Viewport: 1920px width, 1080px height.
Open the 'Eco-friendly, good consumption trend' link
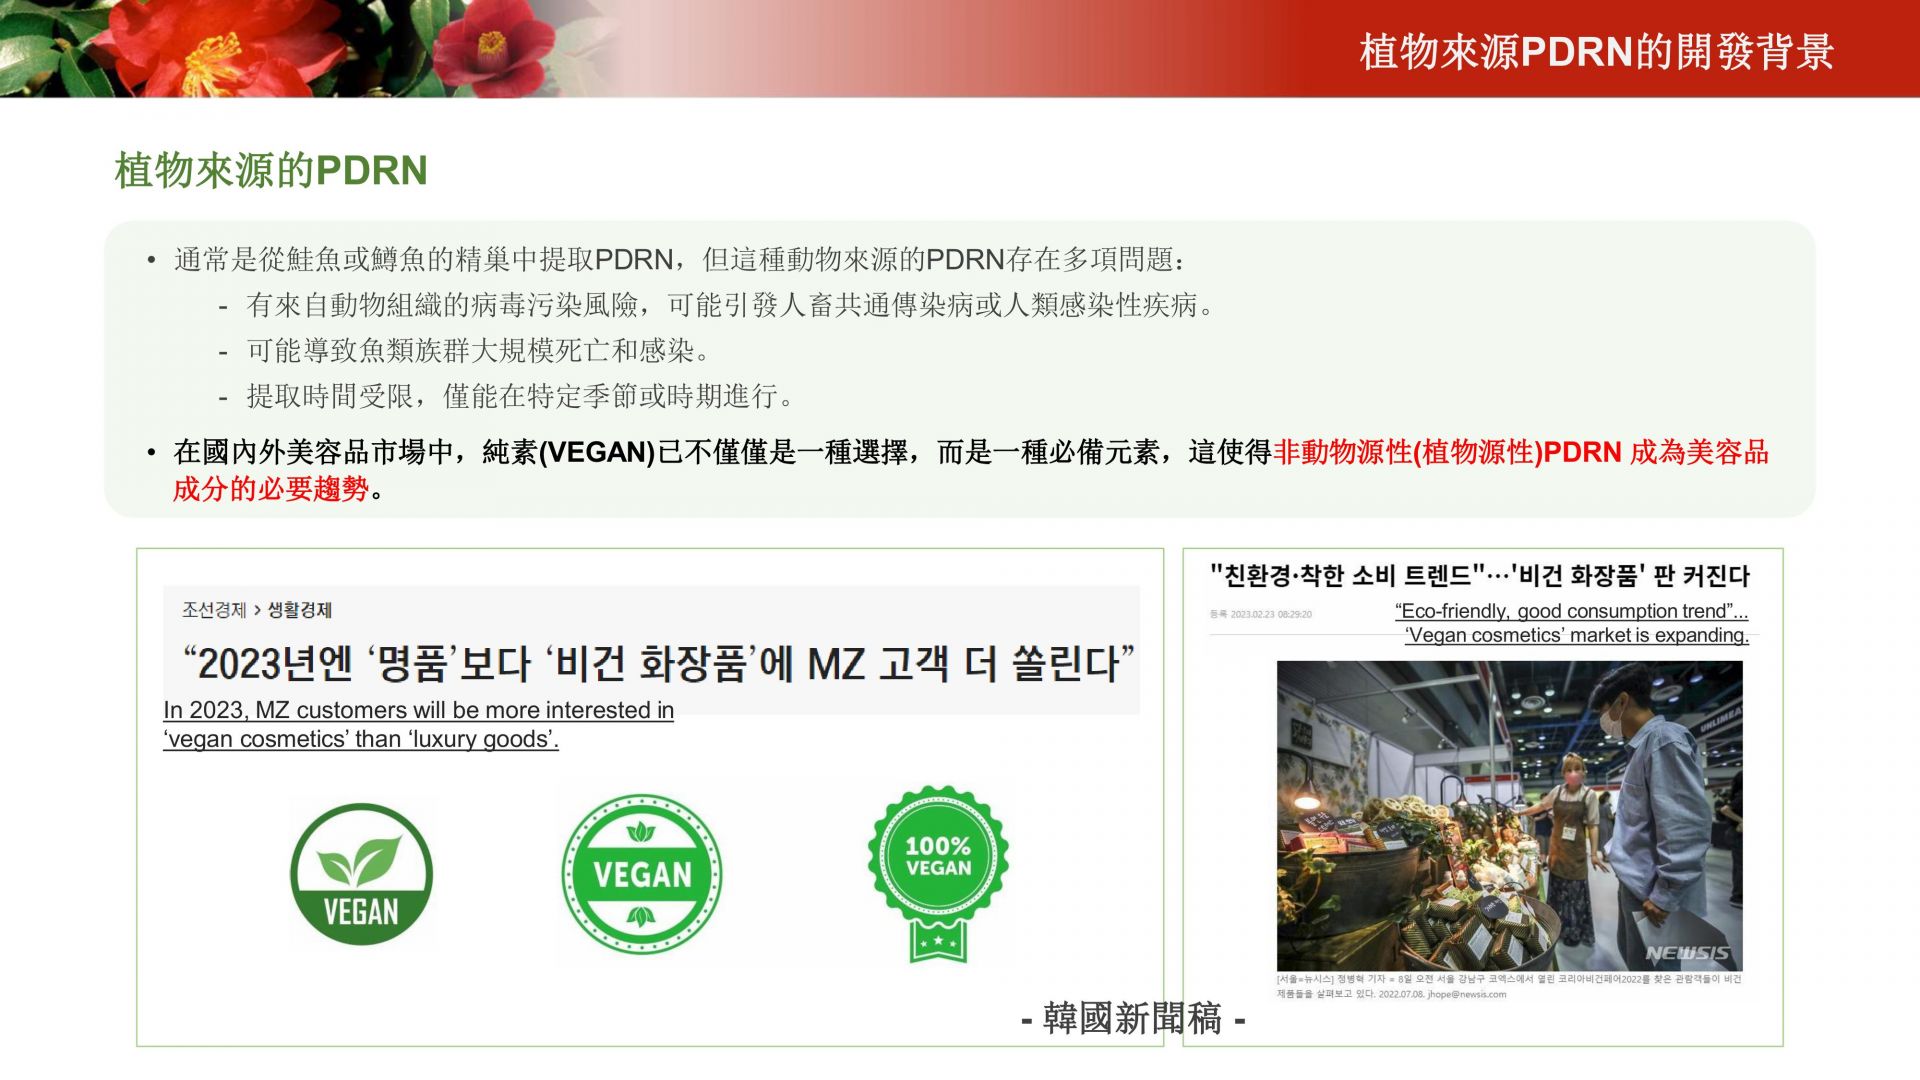pos(1571,611)
